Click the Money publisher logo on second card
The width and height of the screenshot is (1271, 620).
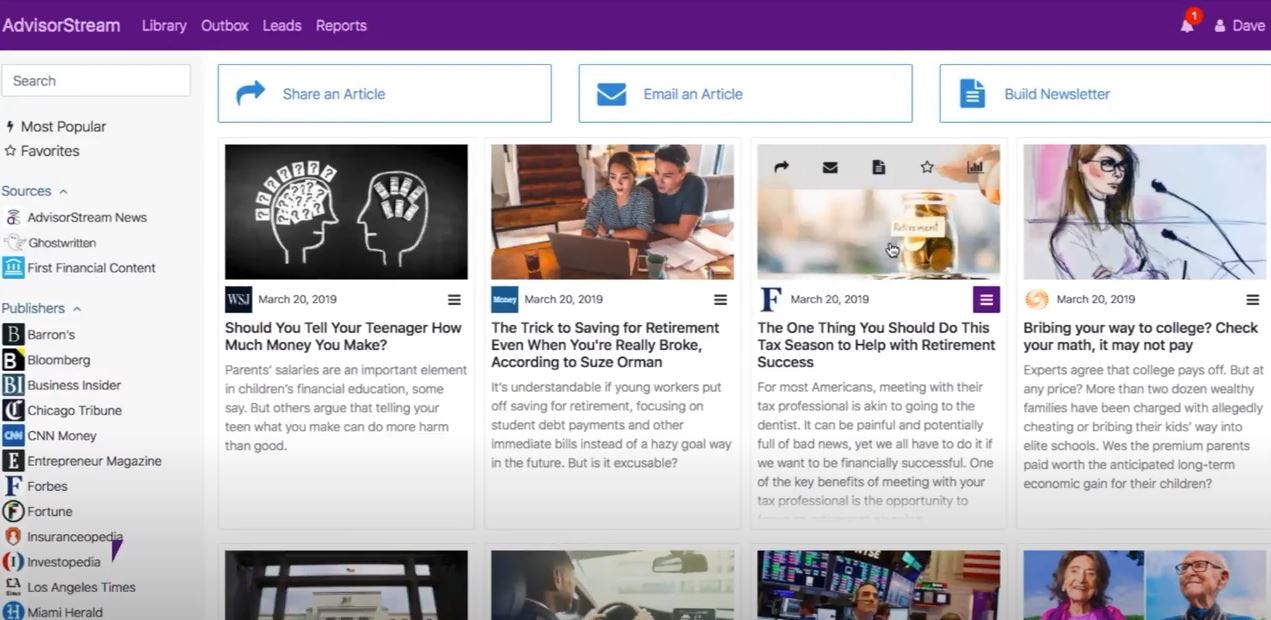point(504,299)
